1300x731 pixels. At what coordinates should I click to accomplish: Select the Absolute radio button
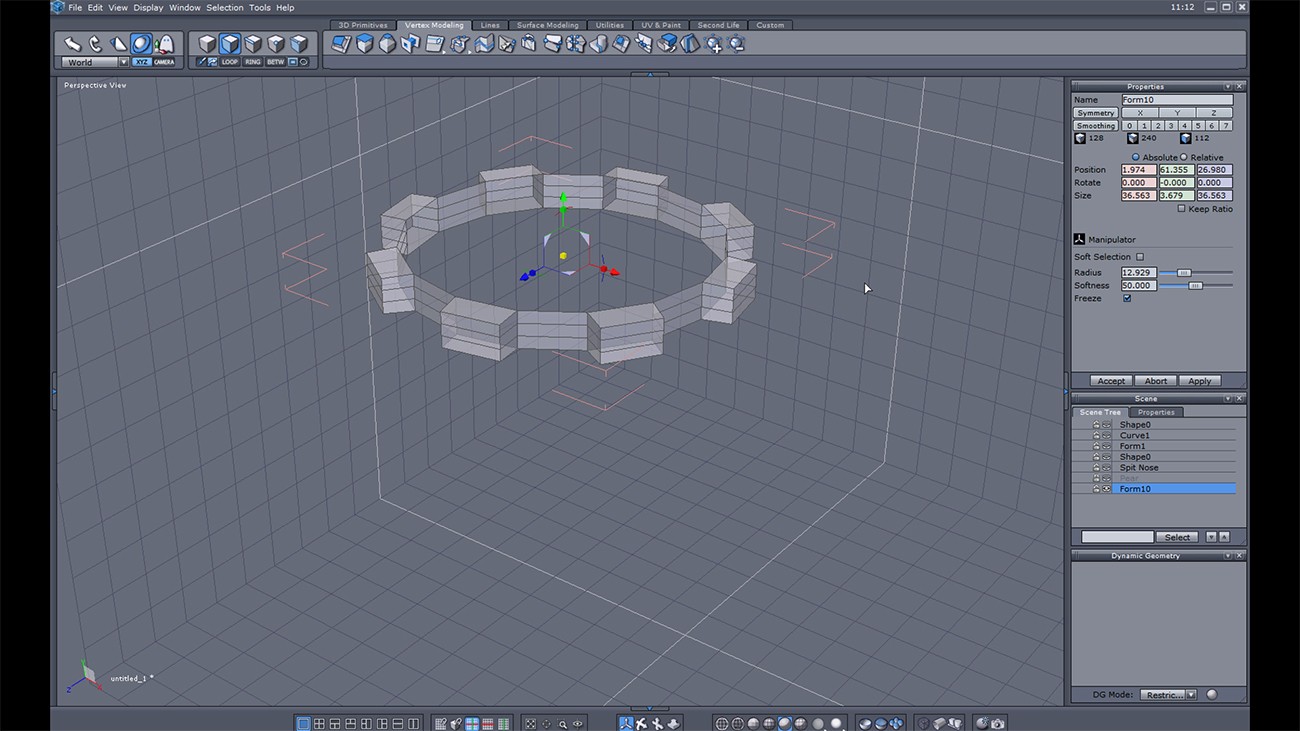coord(1136,157)
